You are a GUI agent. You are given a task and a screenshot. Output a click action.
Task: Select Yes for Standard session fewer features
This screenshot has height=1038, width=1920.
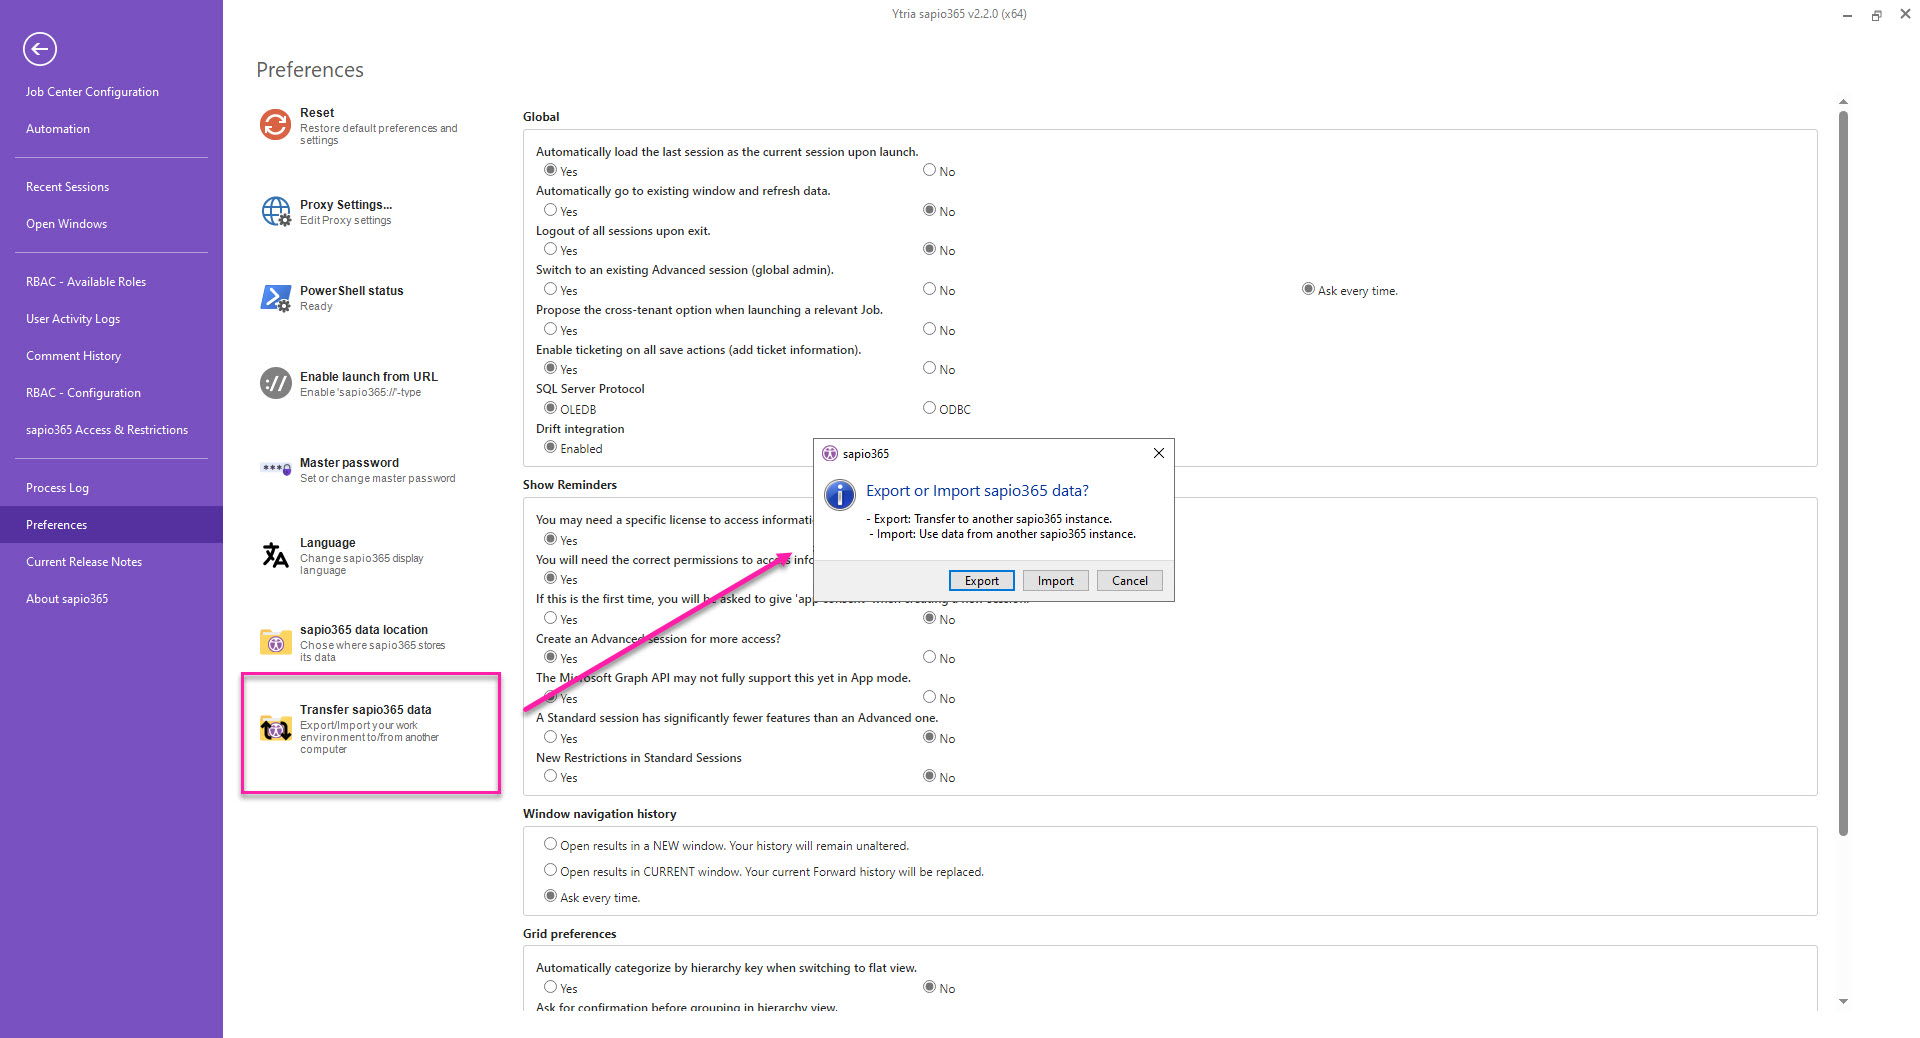550,738
